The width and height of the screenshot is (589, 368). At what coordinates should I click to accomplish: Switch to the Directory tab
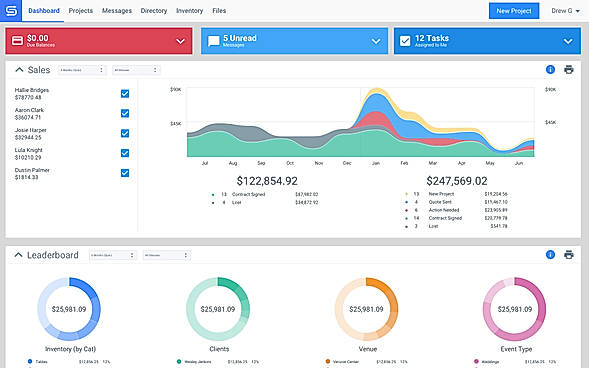[x=154, y=11]
